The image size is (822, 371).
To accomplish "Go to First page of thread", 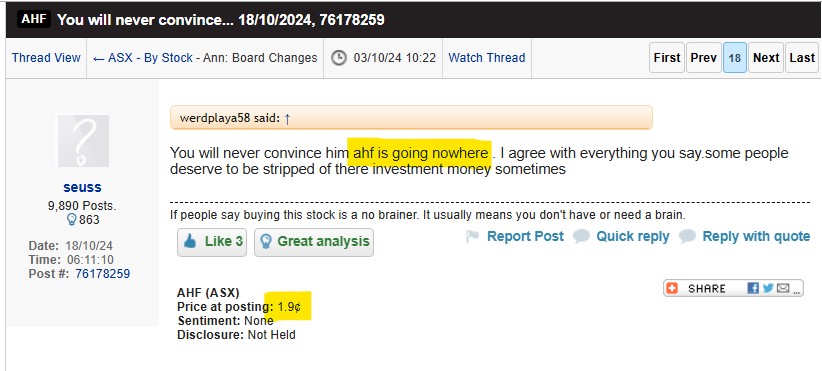I will 667,58.
